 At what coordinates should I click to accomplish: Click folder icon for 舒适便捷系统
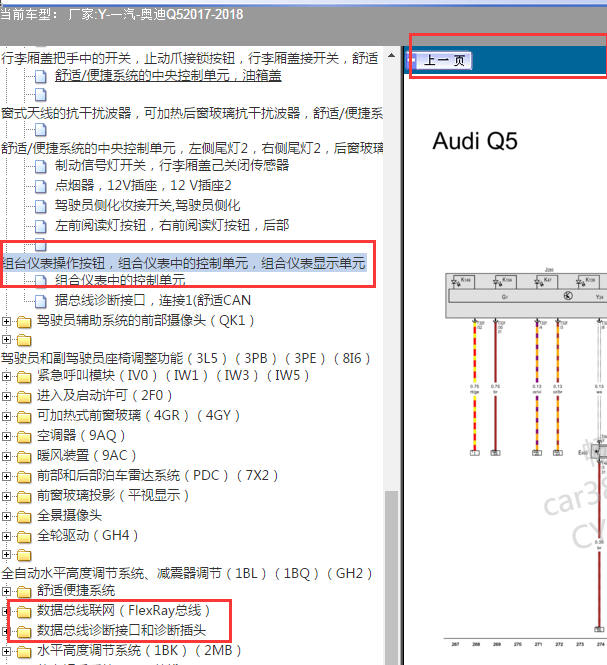[x=24, y=592]
